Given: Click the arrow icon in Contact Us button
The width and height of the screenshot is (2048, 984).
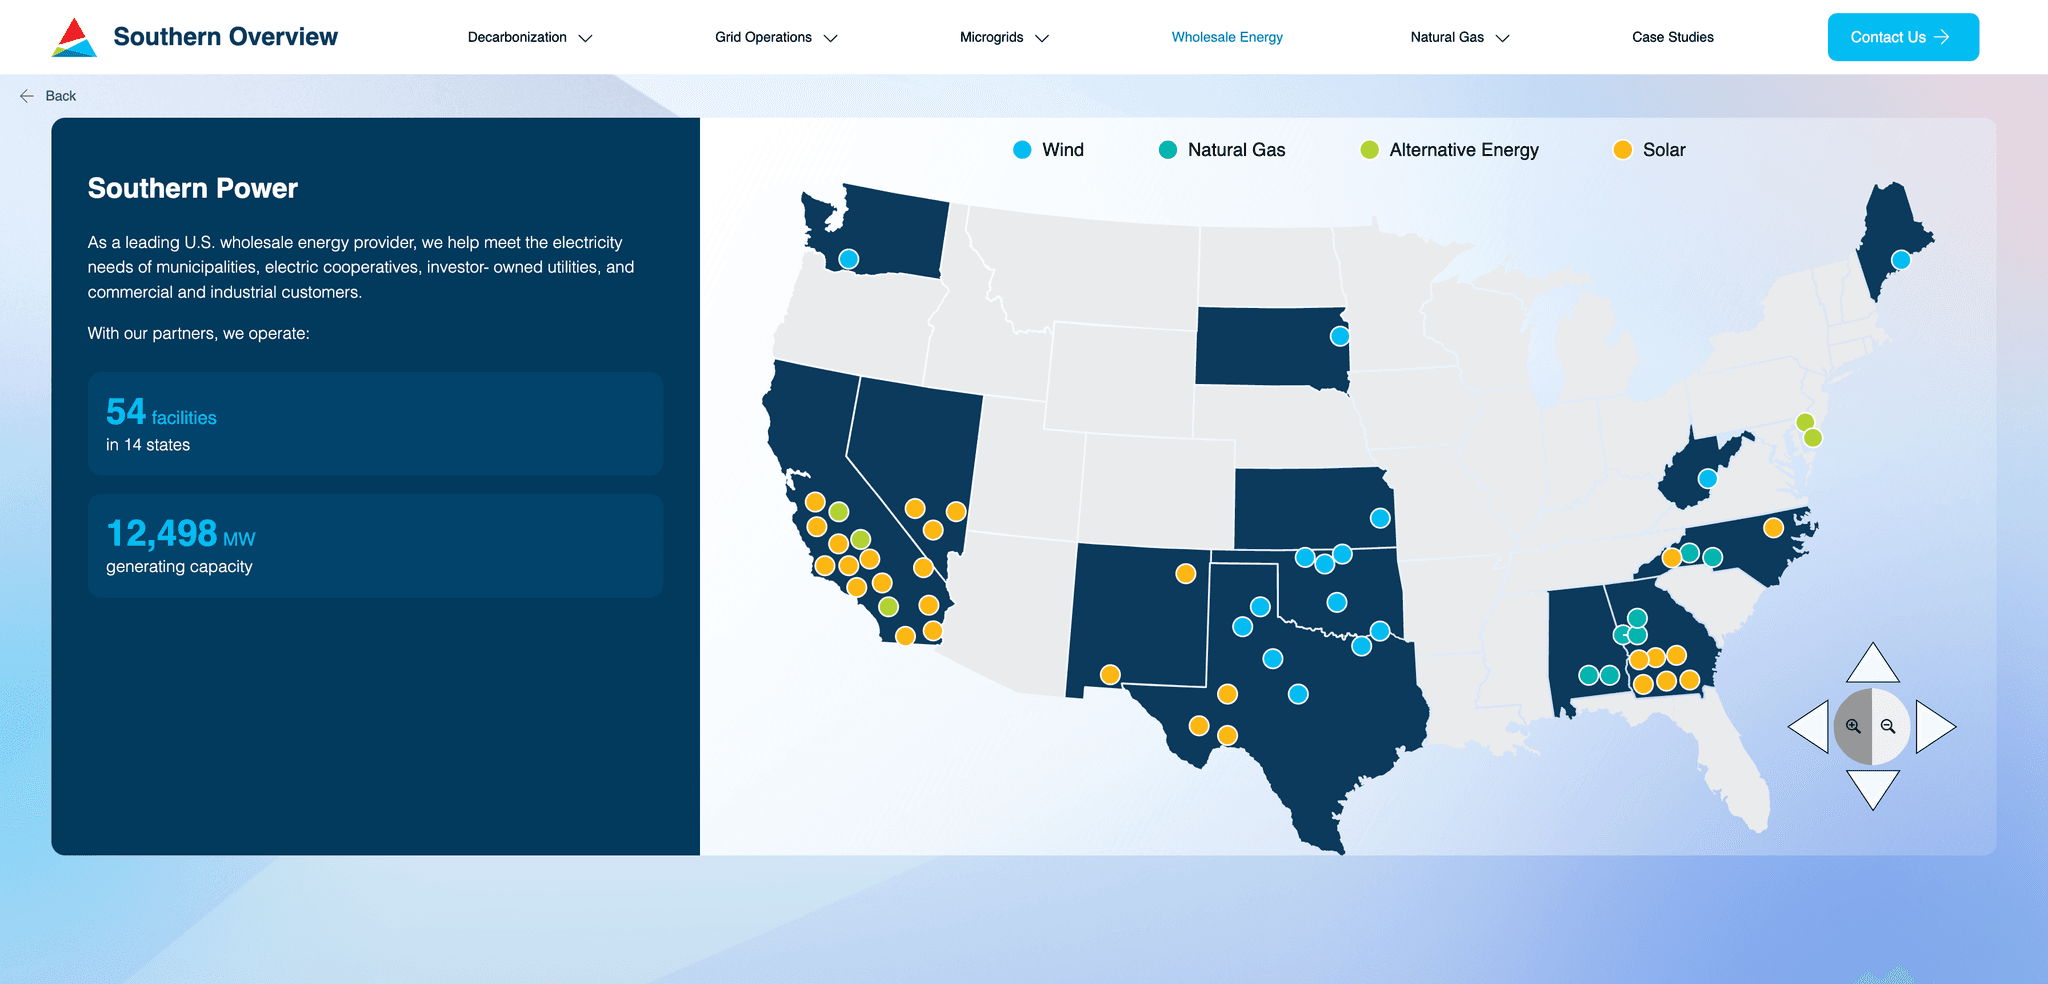Looking at the screenshot, I should 1942,37.
